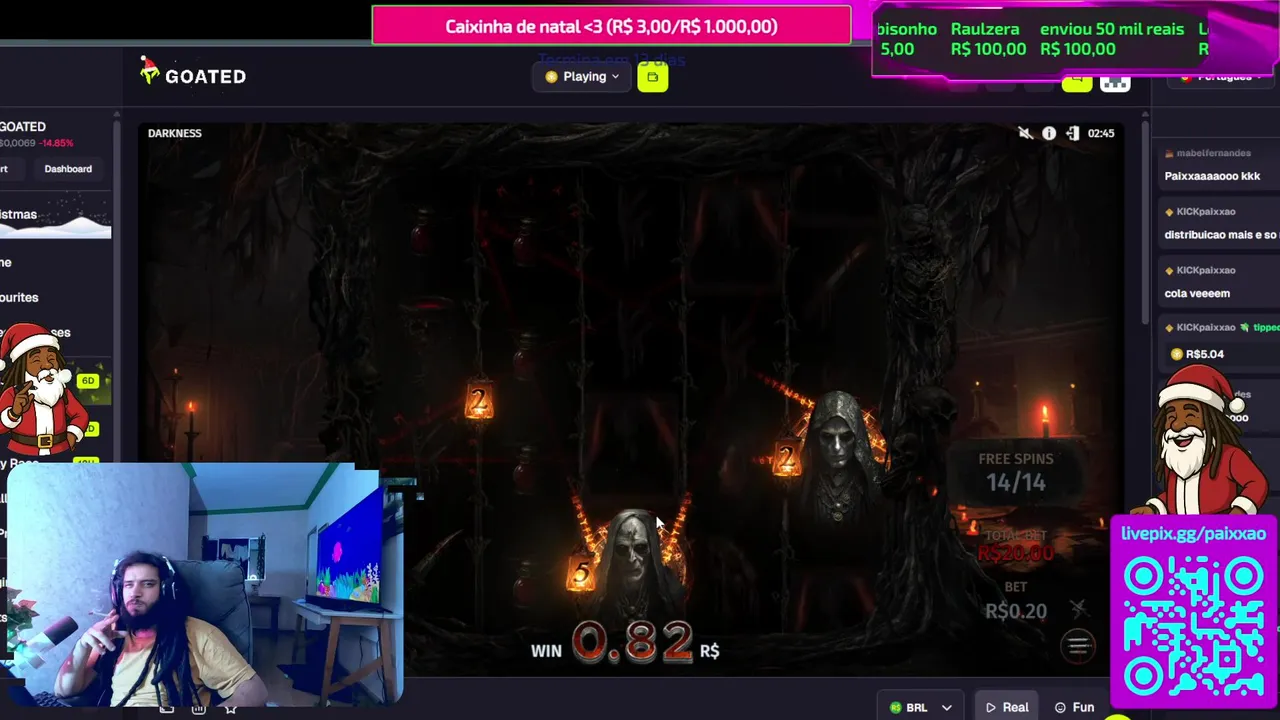
Task: Open the Playing status dropdown
Action: click(583, 77)
